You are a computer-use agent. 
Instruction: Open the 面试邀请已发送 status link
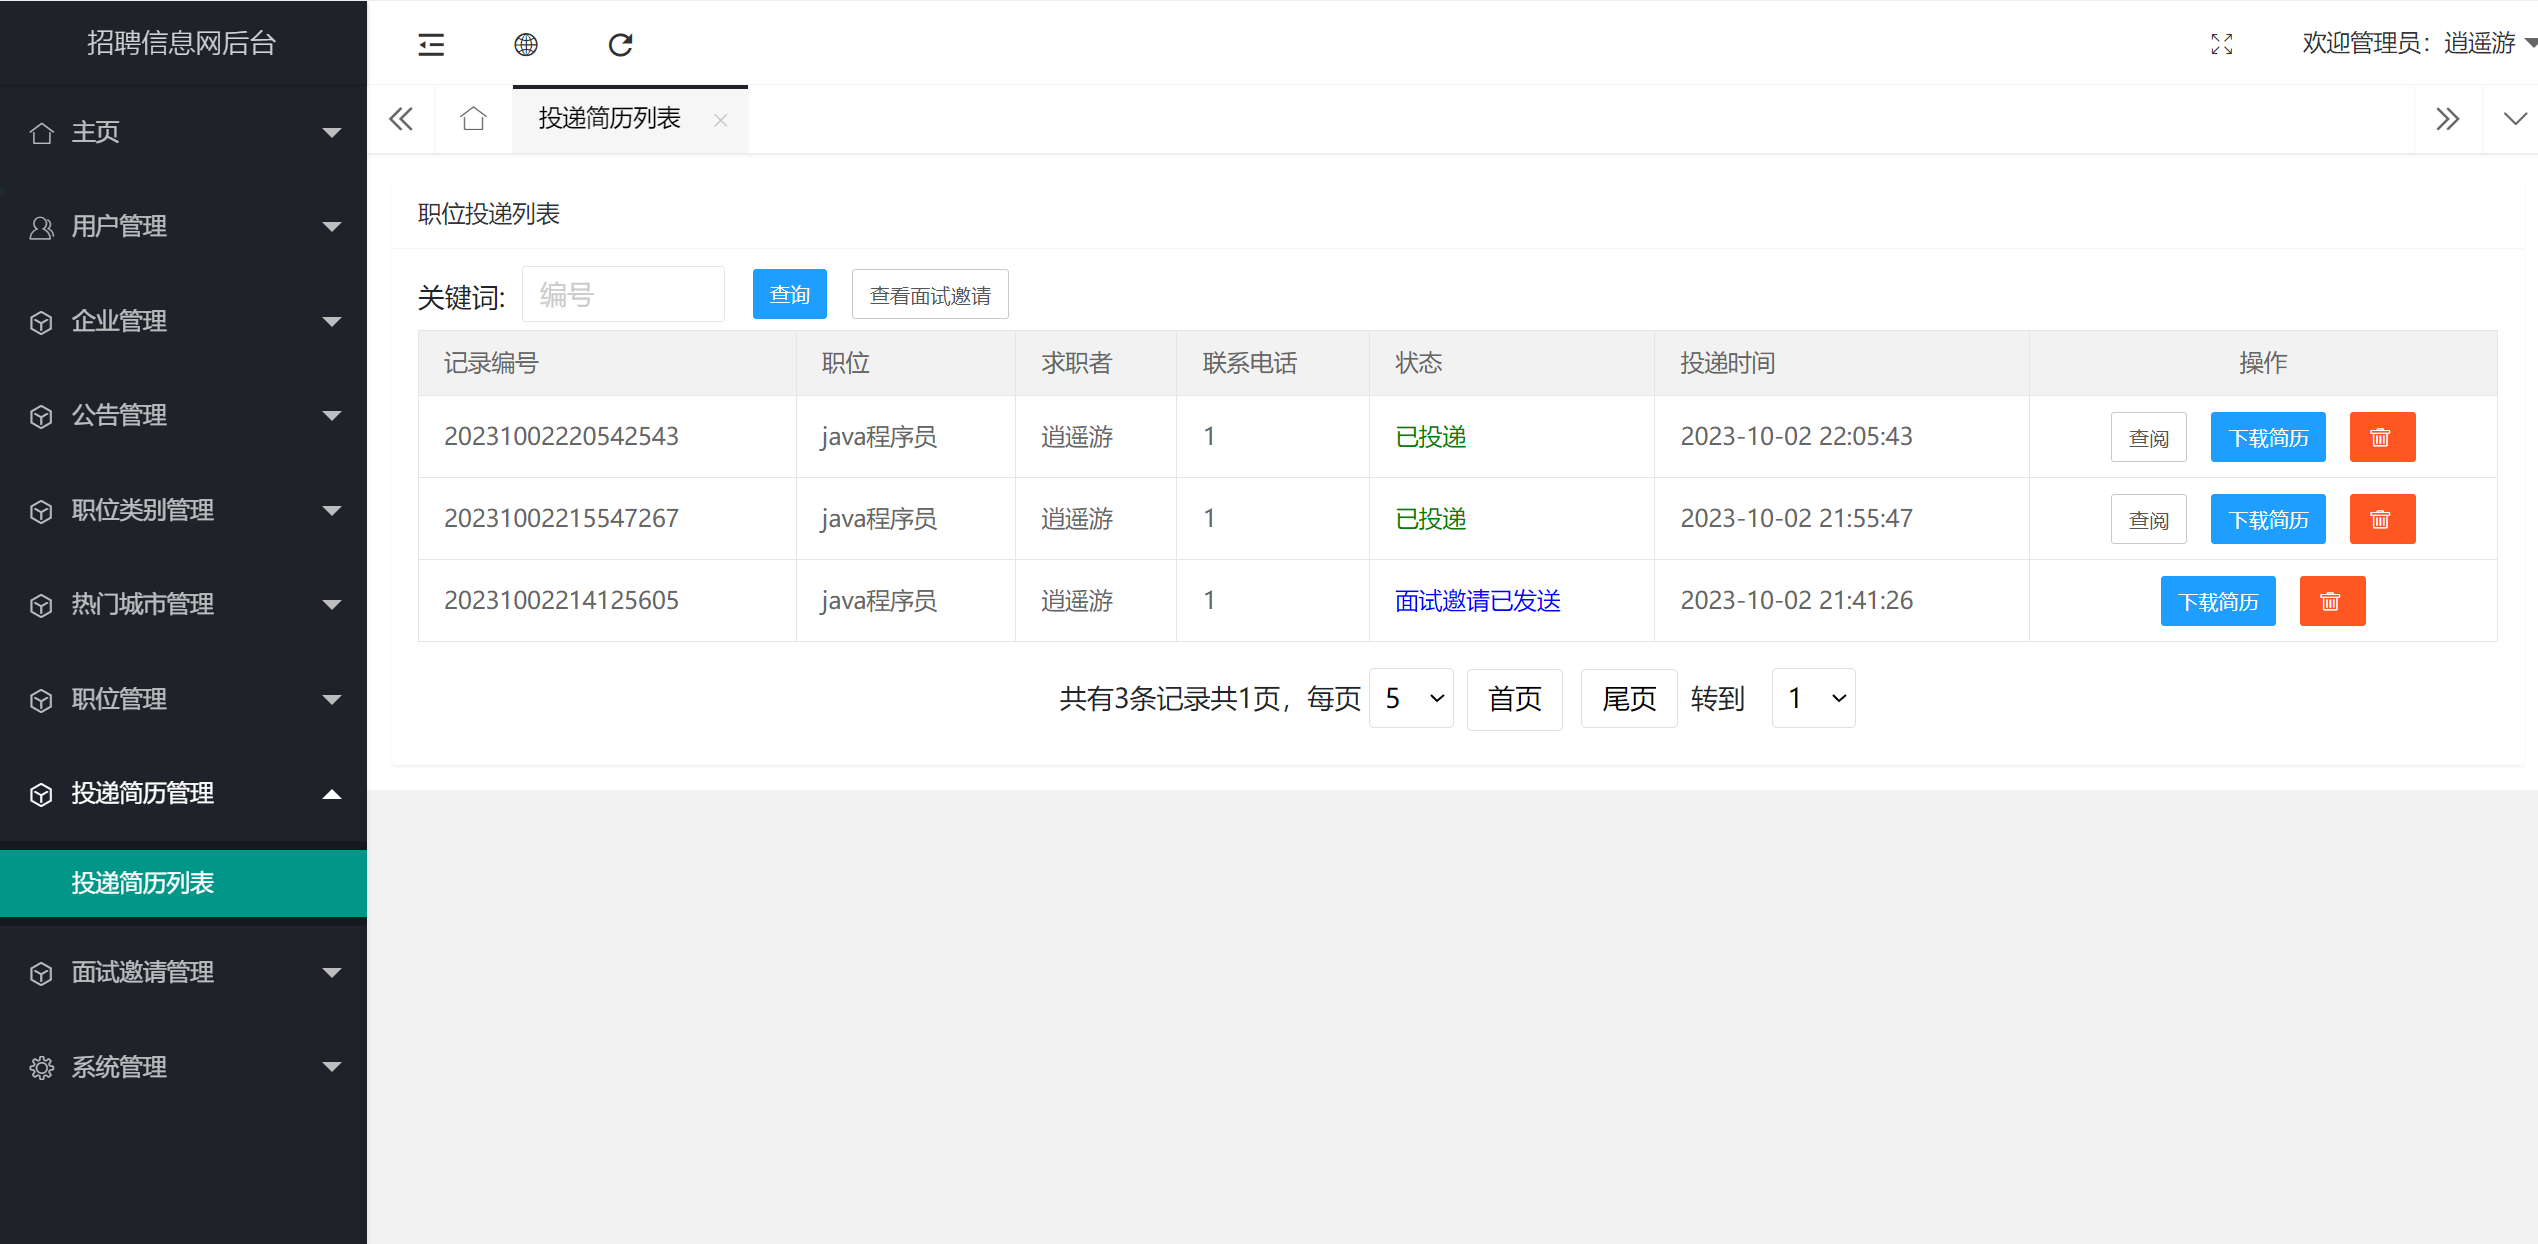tap(1477, 600)
